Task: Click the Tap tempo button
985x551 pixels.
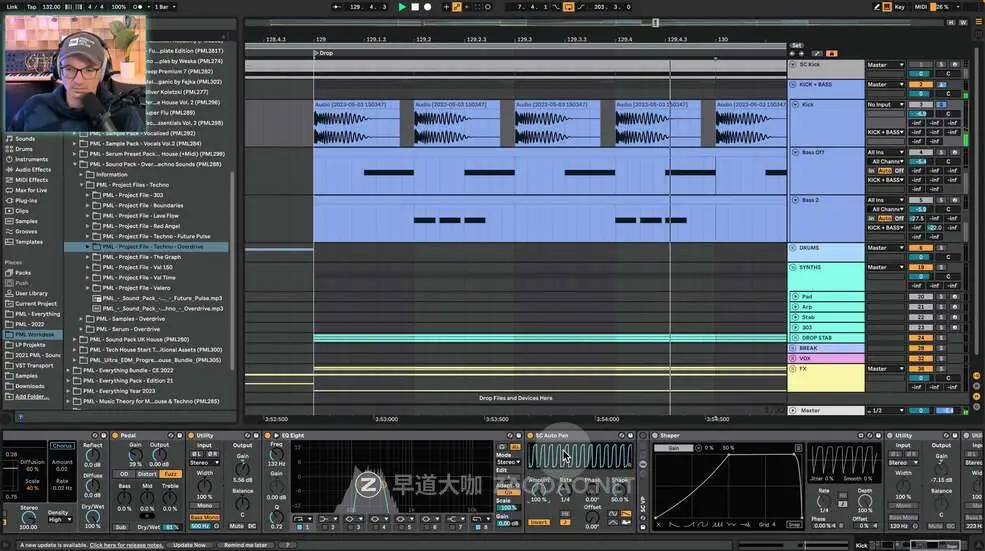Action: [x=30, y=7]
